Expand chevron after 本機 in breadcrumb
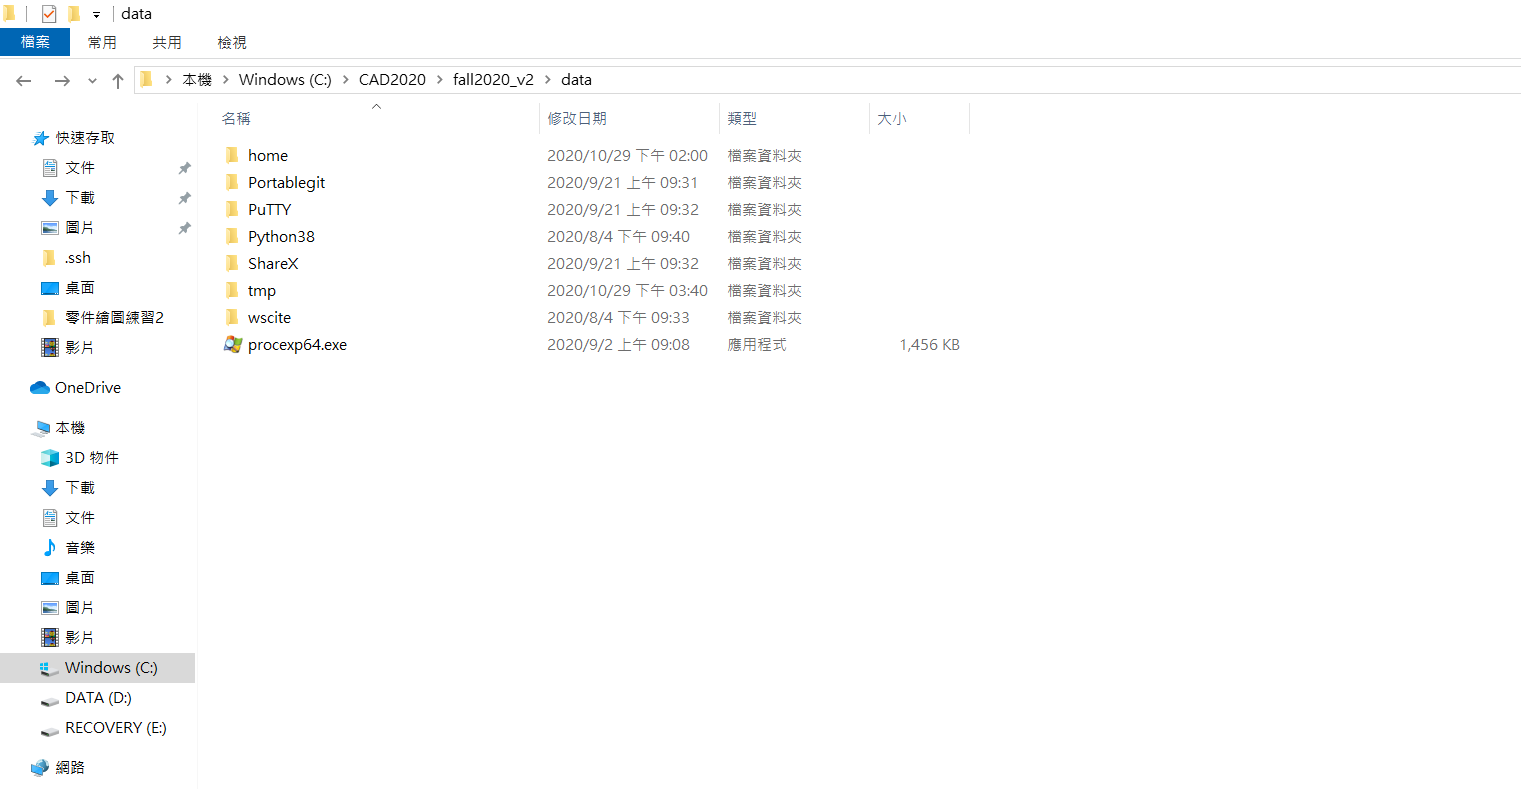 [225, 80]
